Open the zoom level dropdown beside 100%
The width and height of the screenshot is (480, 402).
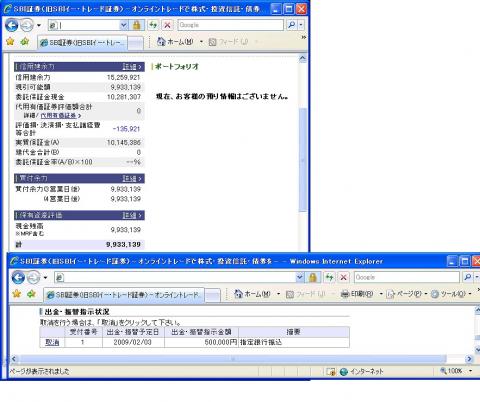(470, 371)
